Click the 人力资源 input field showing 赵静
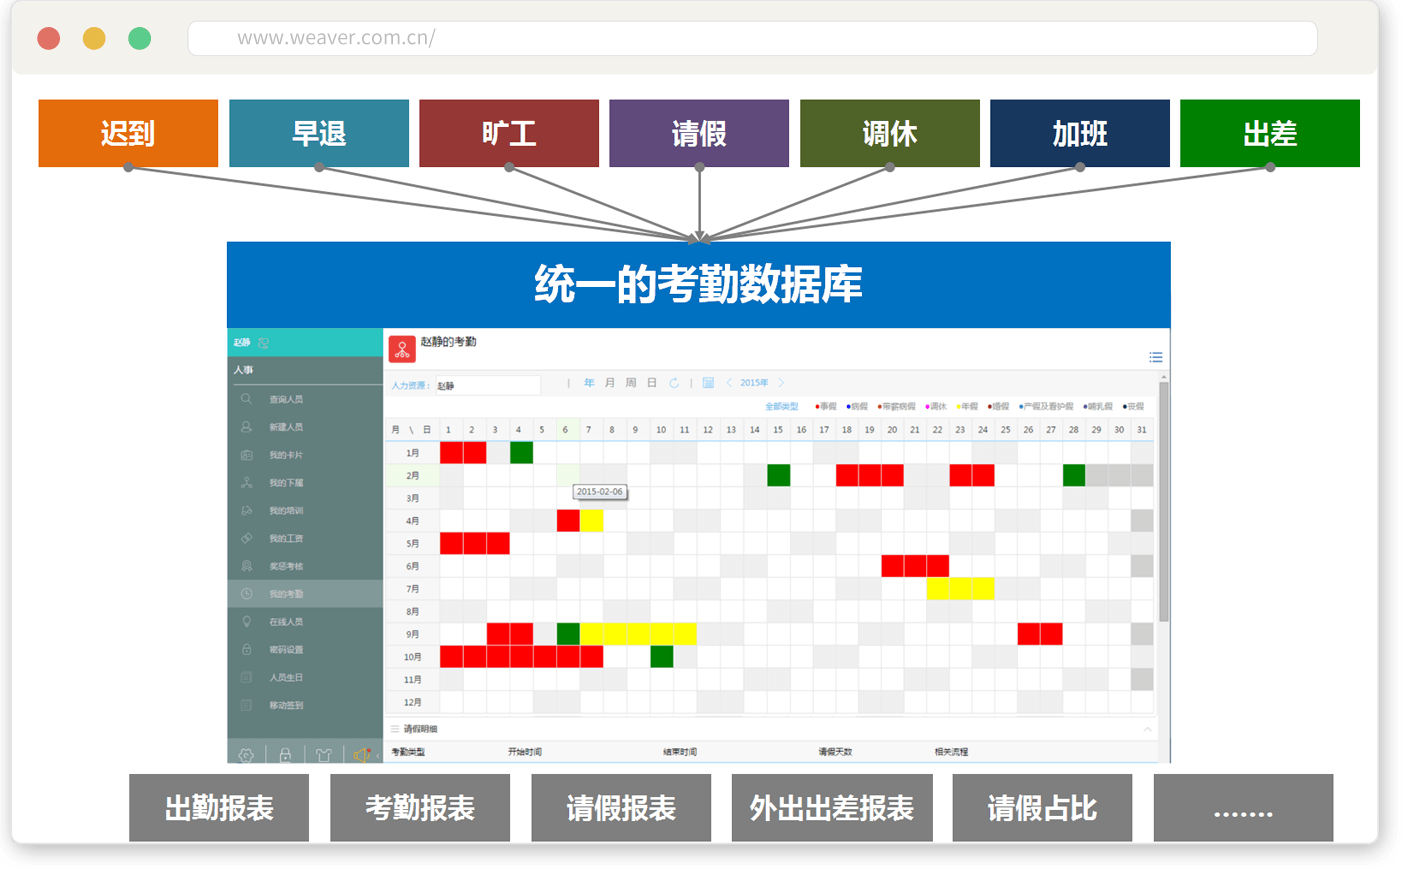1425x875 pixels. 486,385
